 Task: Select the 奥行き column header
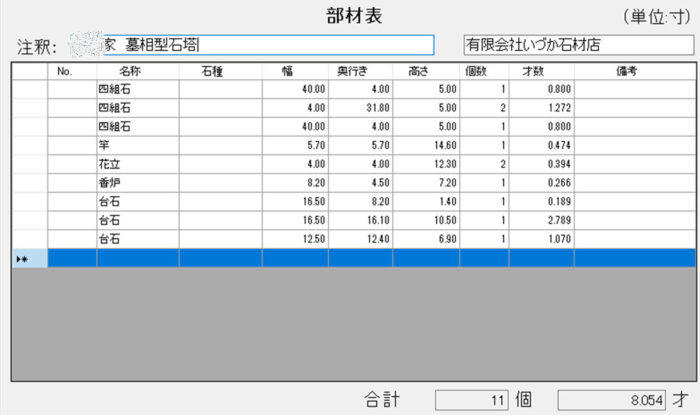(360, 71)
